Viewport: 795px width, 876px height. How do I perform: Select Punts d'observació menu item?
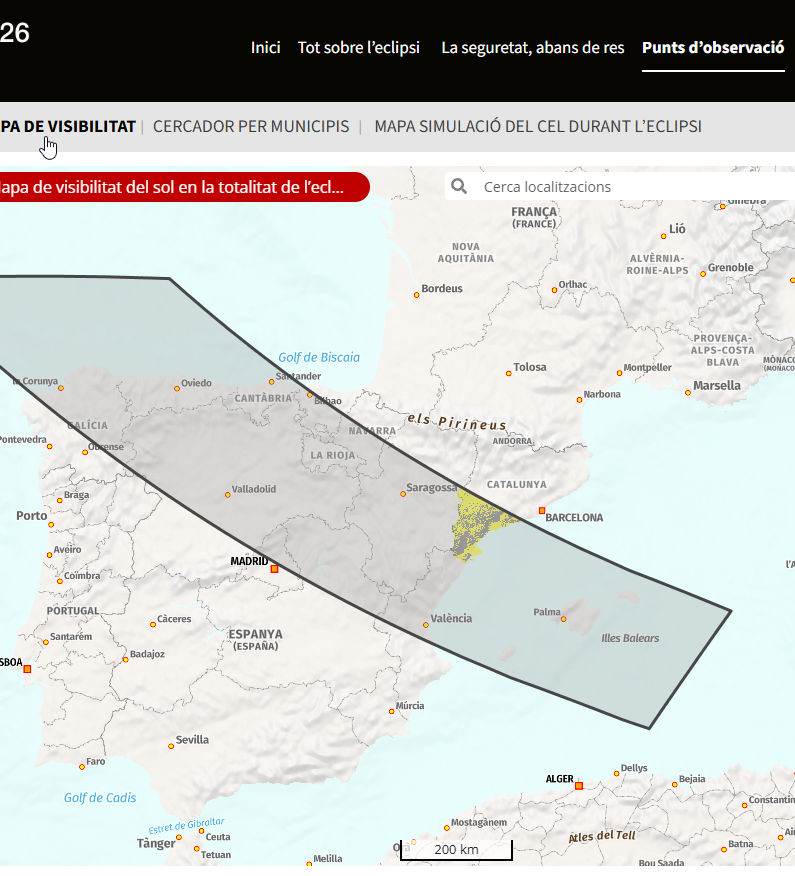point(713,47)
